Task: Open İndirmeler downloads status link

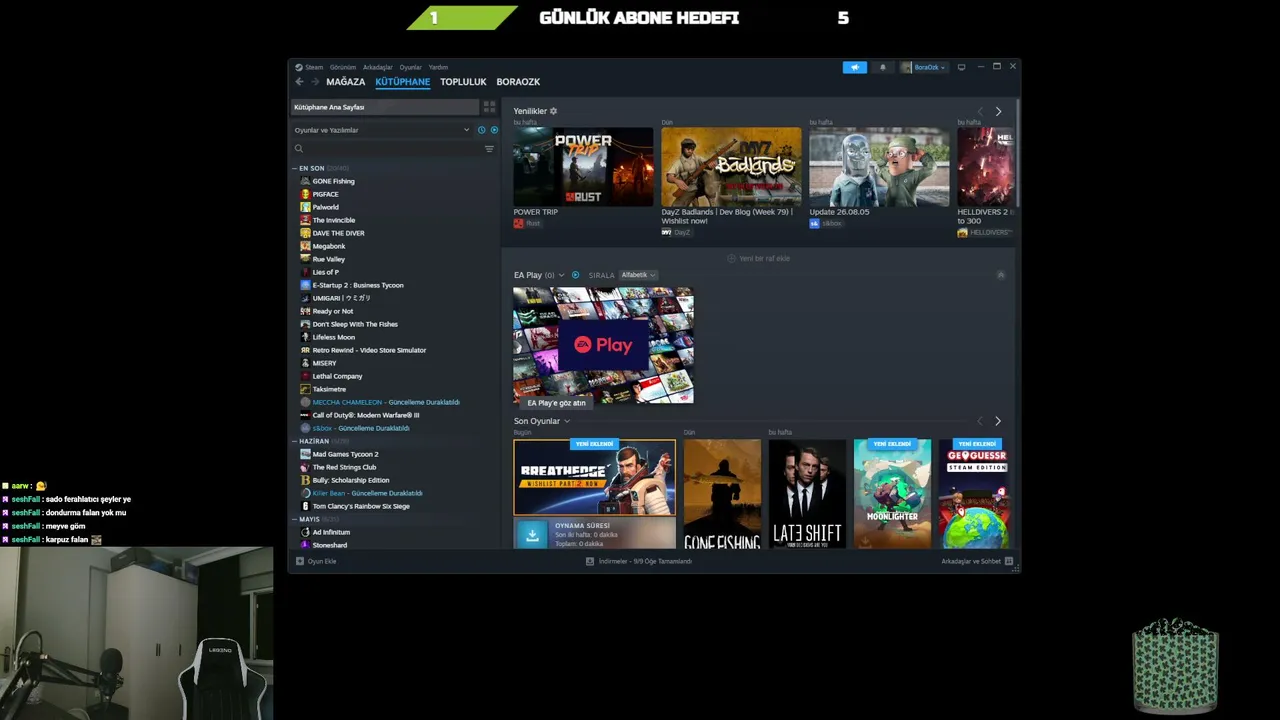Action: [639, 561]
